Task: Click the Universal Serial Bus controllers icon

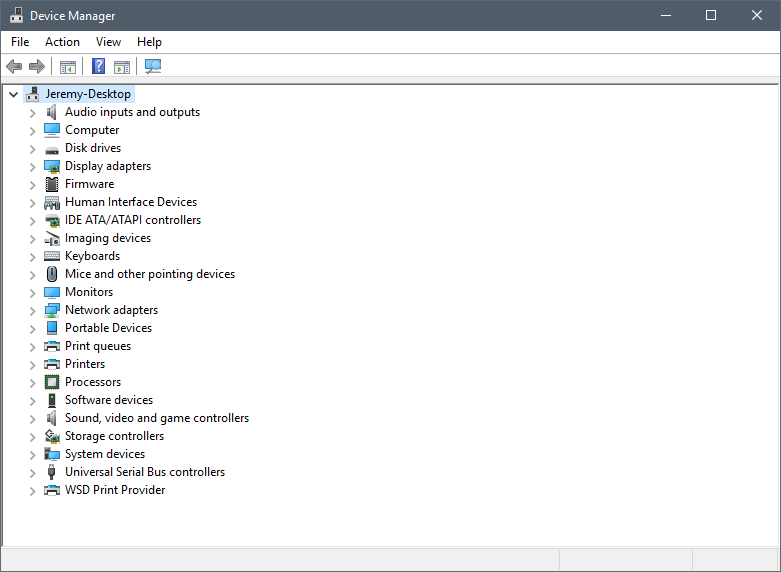Action: (51, 472)
